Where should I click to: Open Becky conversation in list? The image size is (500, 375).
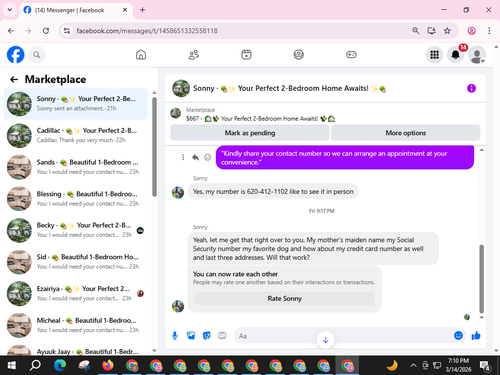pos(75,230)
